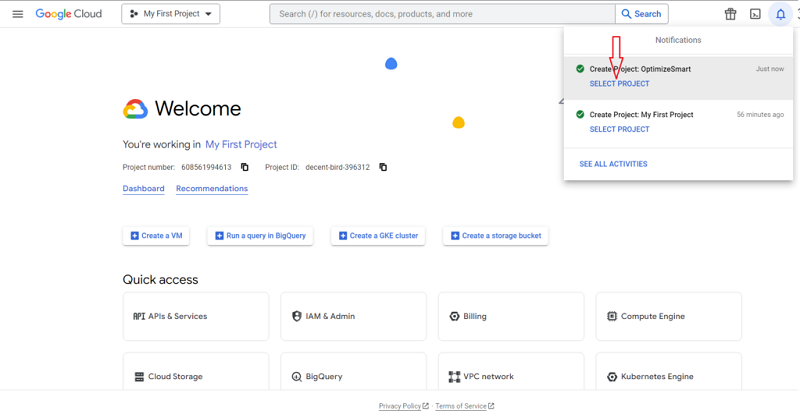Copy the project ID

pyautogui.click(x=383, y=167)
